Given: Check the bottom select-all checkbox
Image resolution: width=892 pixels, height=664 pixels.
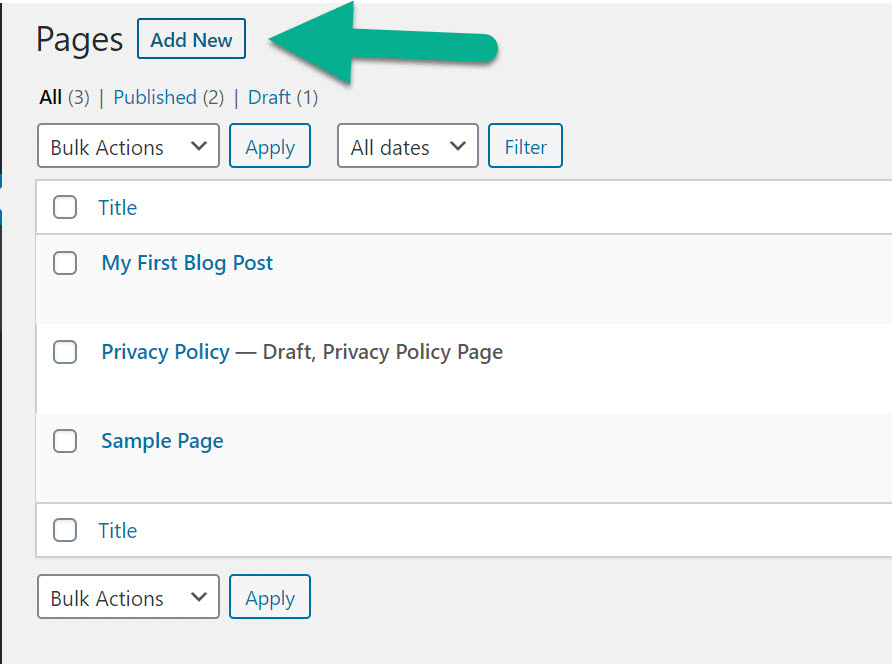Looking at the screenshot, I should click(x=64, y=530).
